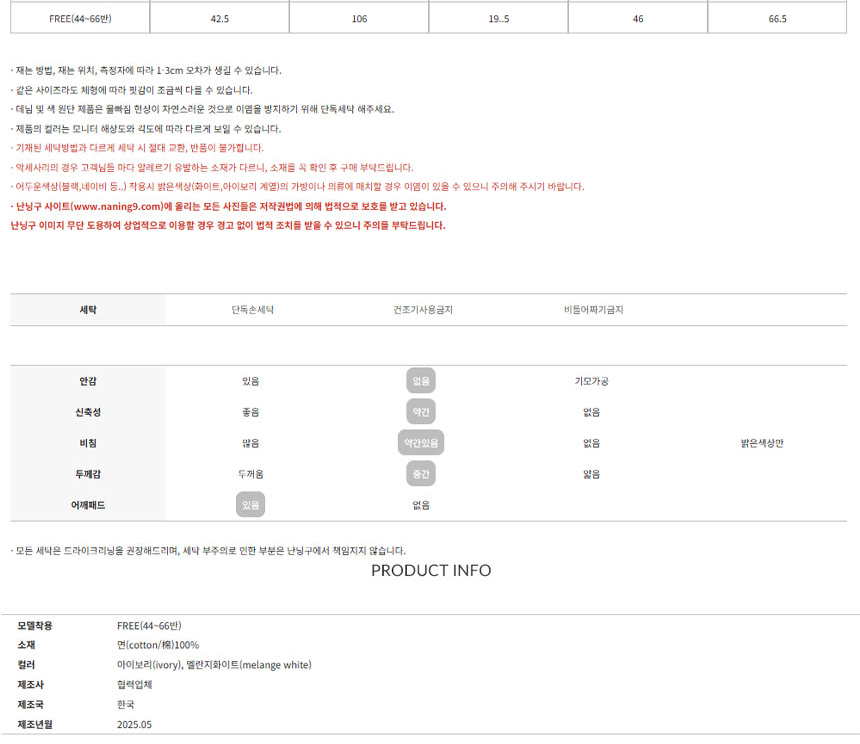Click 기모가공 option in the 안감 row

(591, 381)
